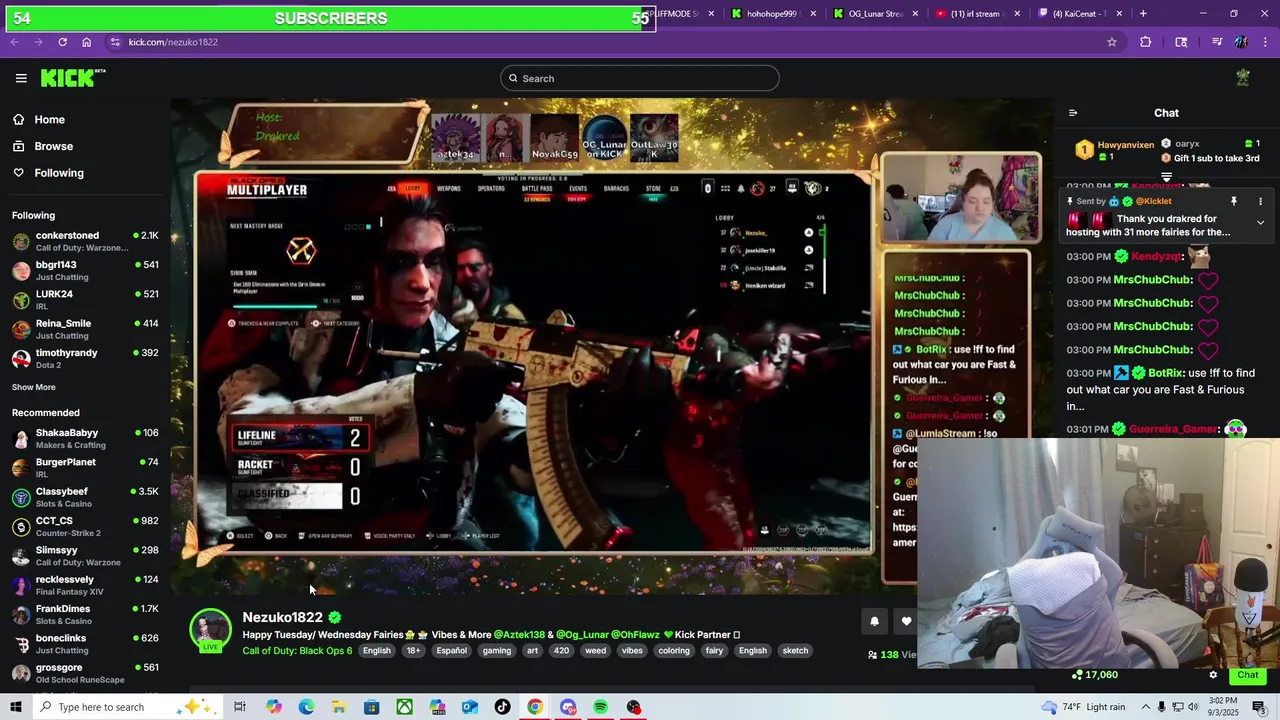The height and width of the screenshot is (720, 1280).
Task: Click the Chrome home button
Action: pos(87,42)
